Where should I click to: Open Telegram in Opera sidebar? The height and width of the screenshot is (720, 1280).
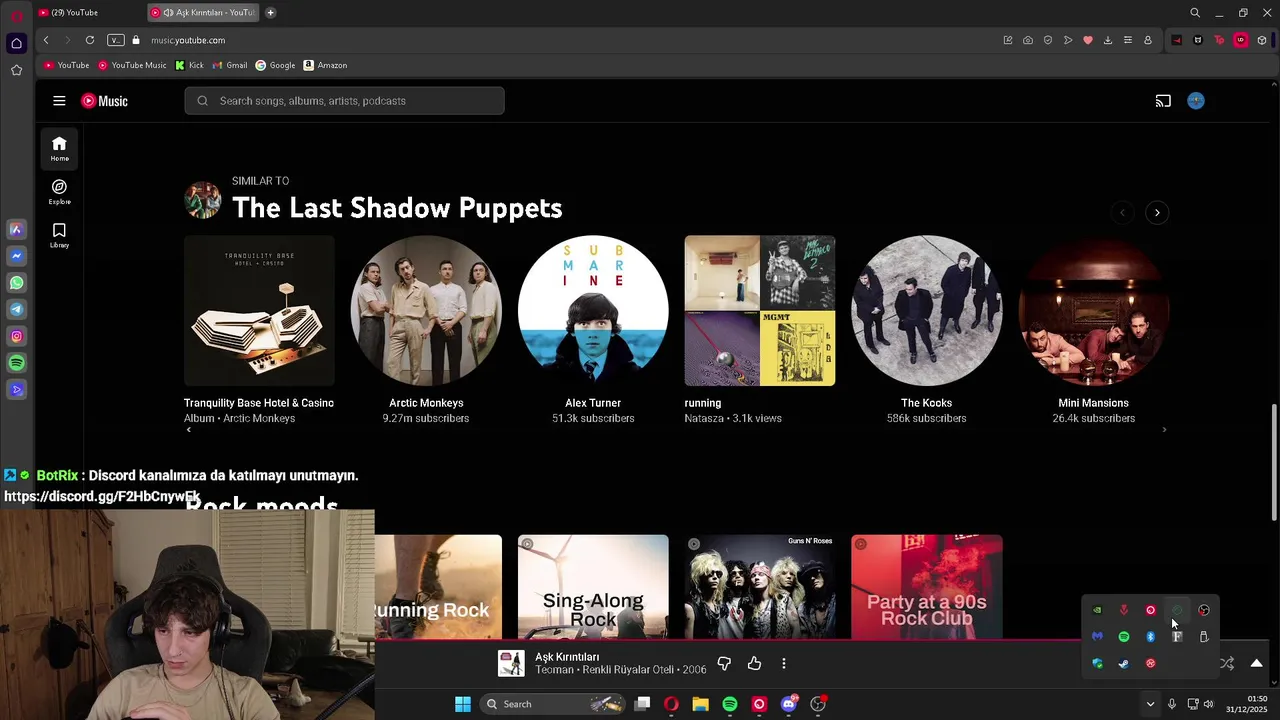[17, 310]
